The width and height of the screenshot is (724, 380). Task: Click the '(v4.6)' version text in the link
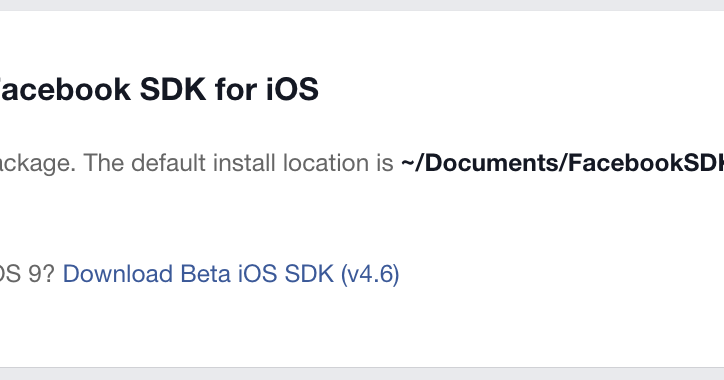pos(370,274)
